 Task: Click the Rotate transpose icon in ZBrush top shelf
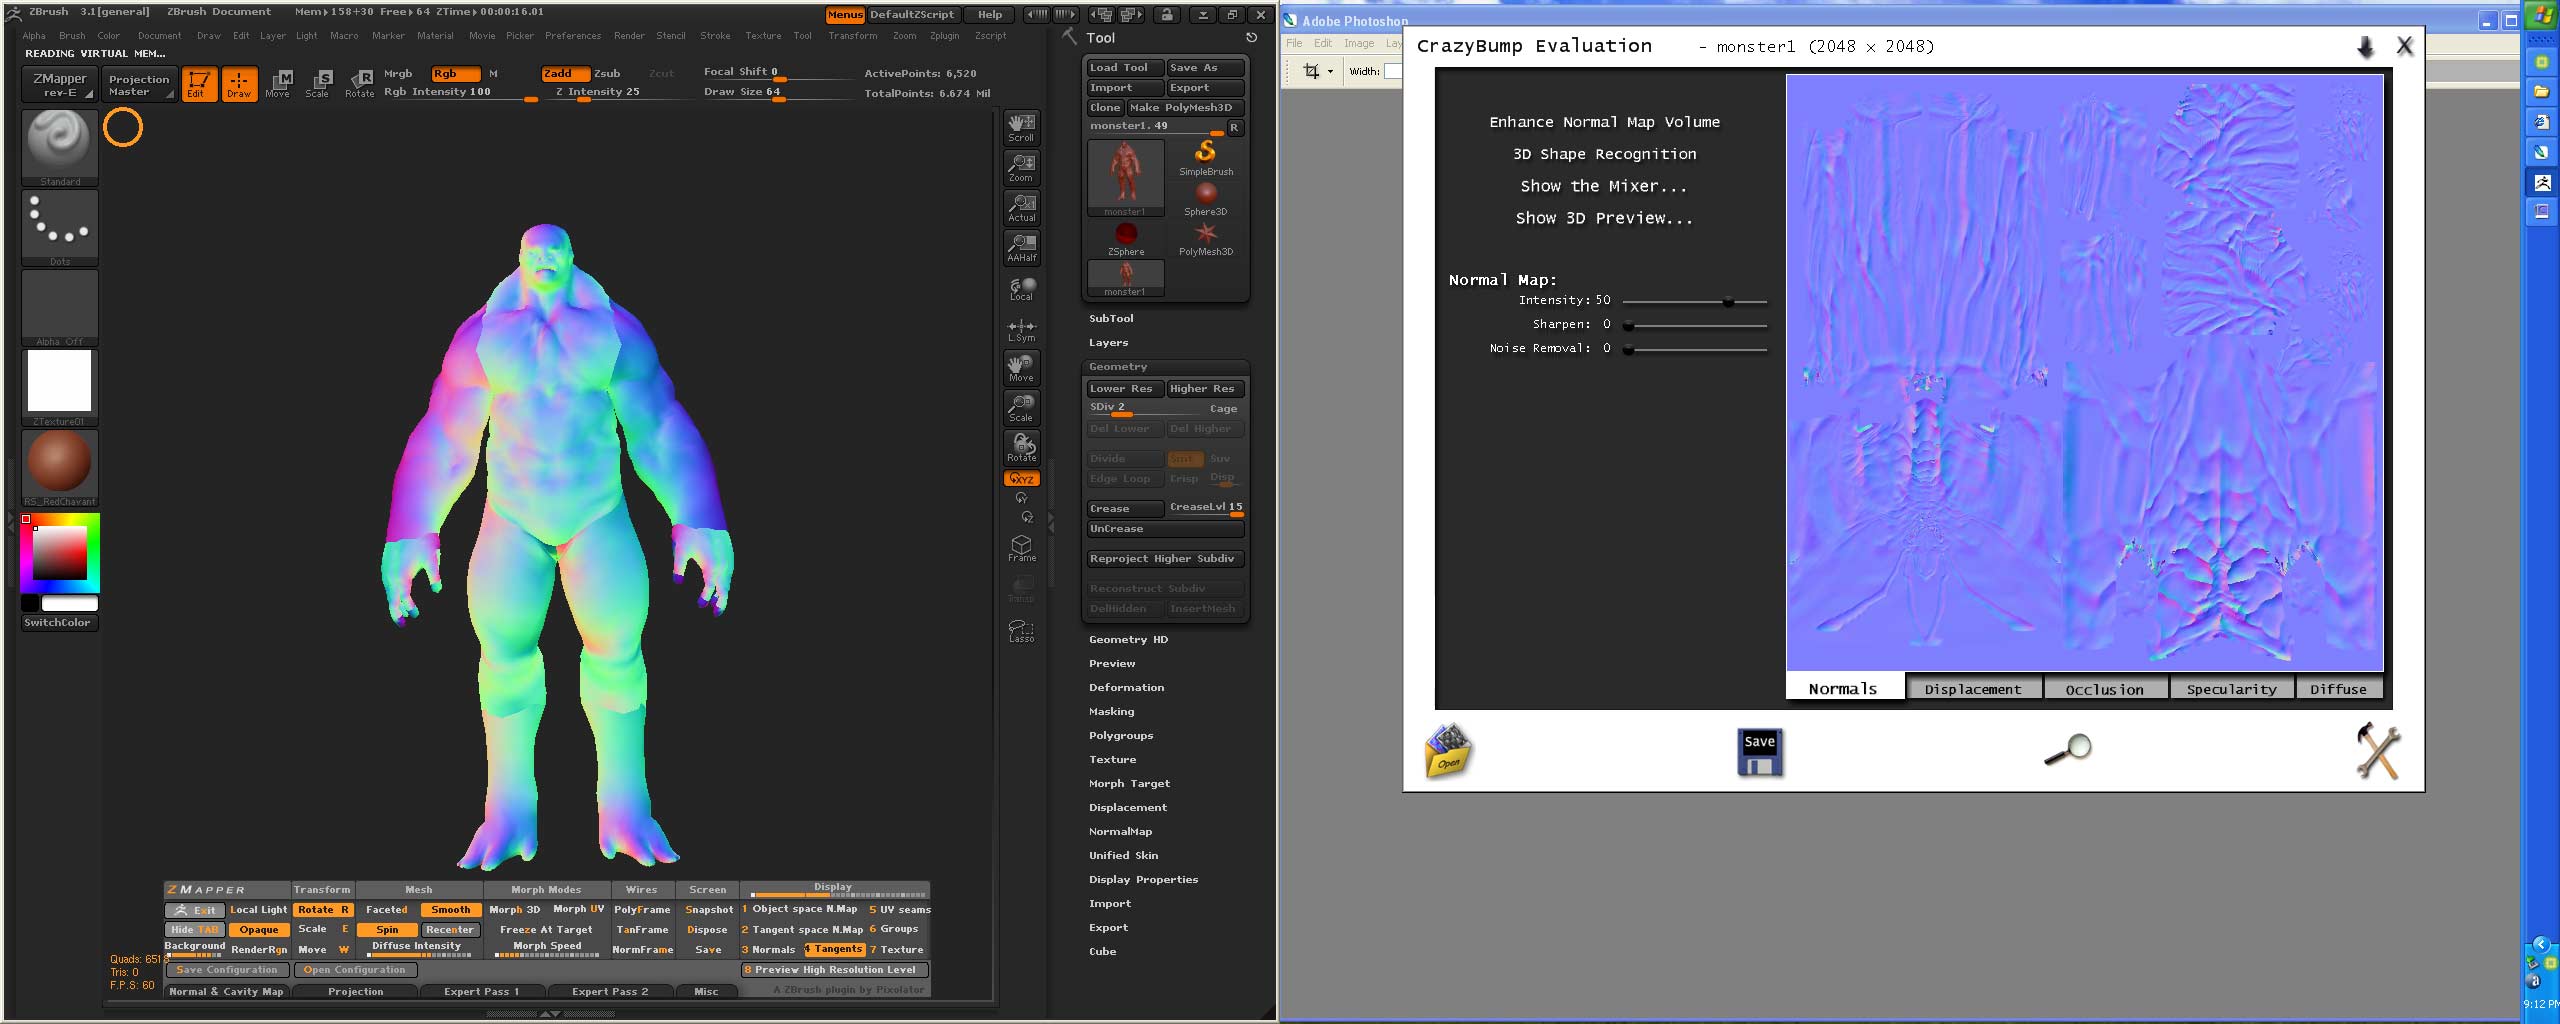click(360, 84)
